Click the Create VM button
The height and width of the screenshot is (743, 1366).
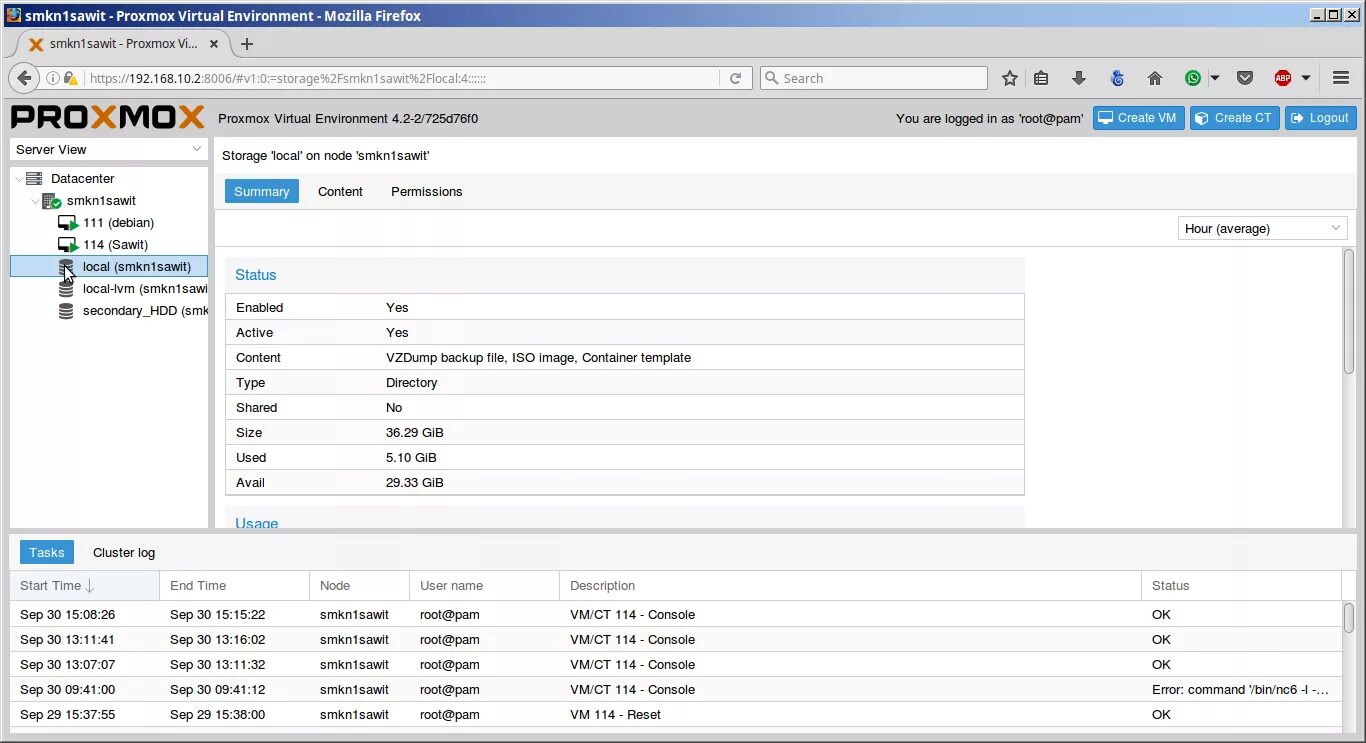[1138, 118]
